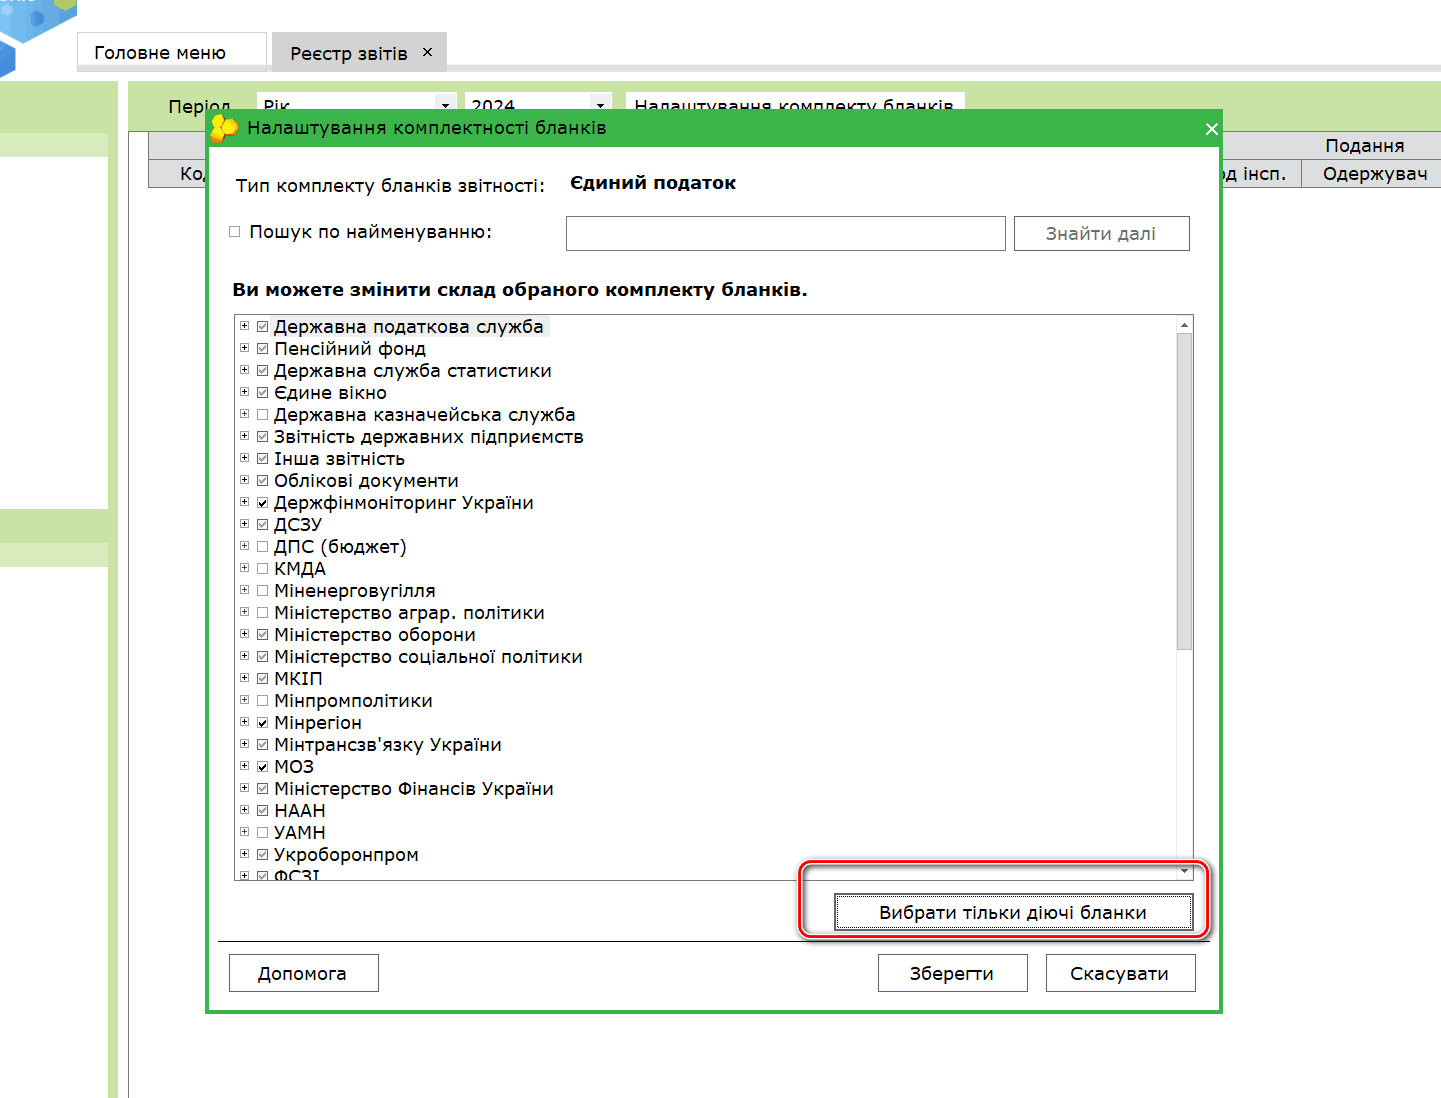
Task: Close the Налаштування комплектності бланків dialog
Action: pyautogui.click(x=1211, y=129)
